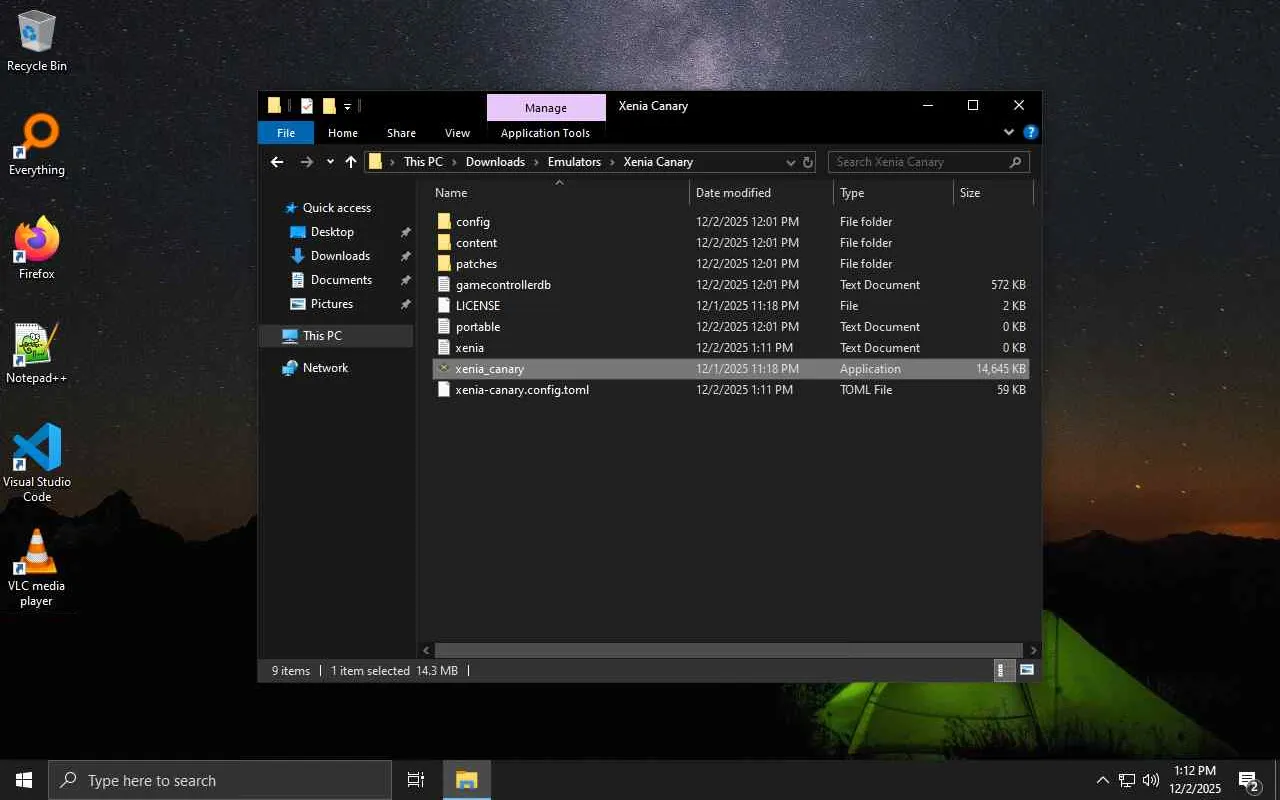
Task: Open the View ribbon tab
Action: (457, 133)
